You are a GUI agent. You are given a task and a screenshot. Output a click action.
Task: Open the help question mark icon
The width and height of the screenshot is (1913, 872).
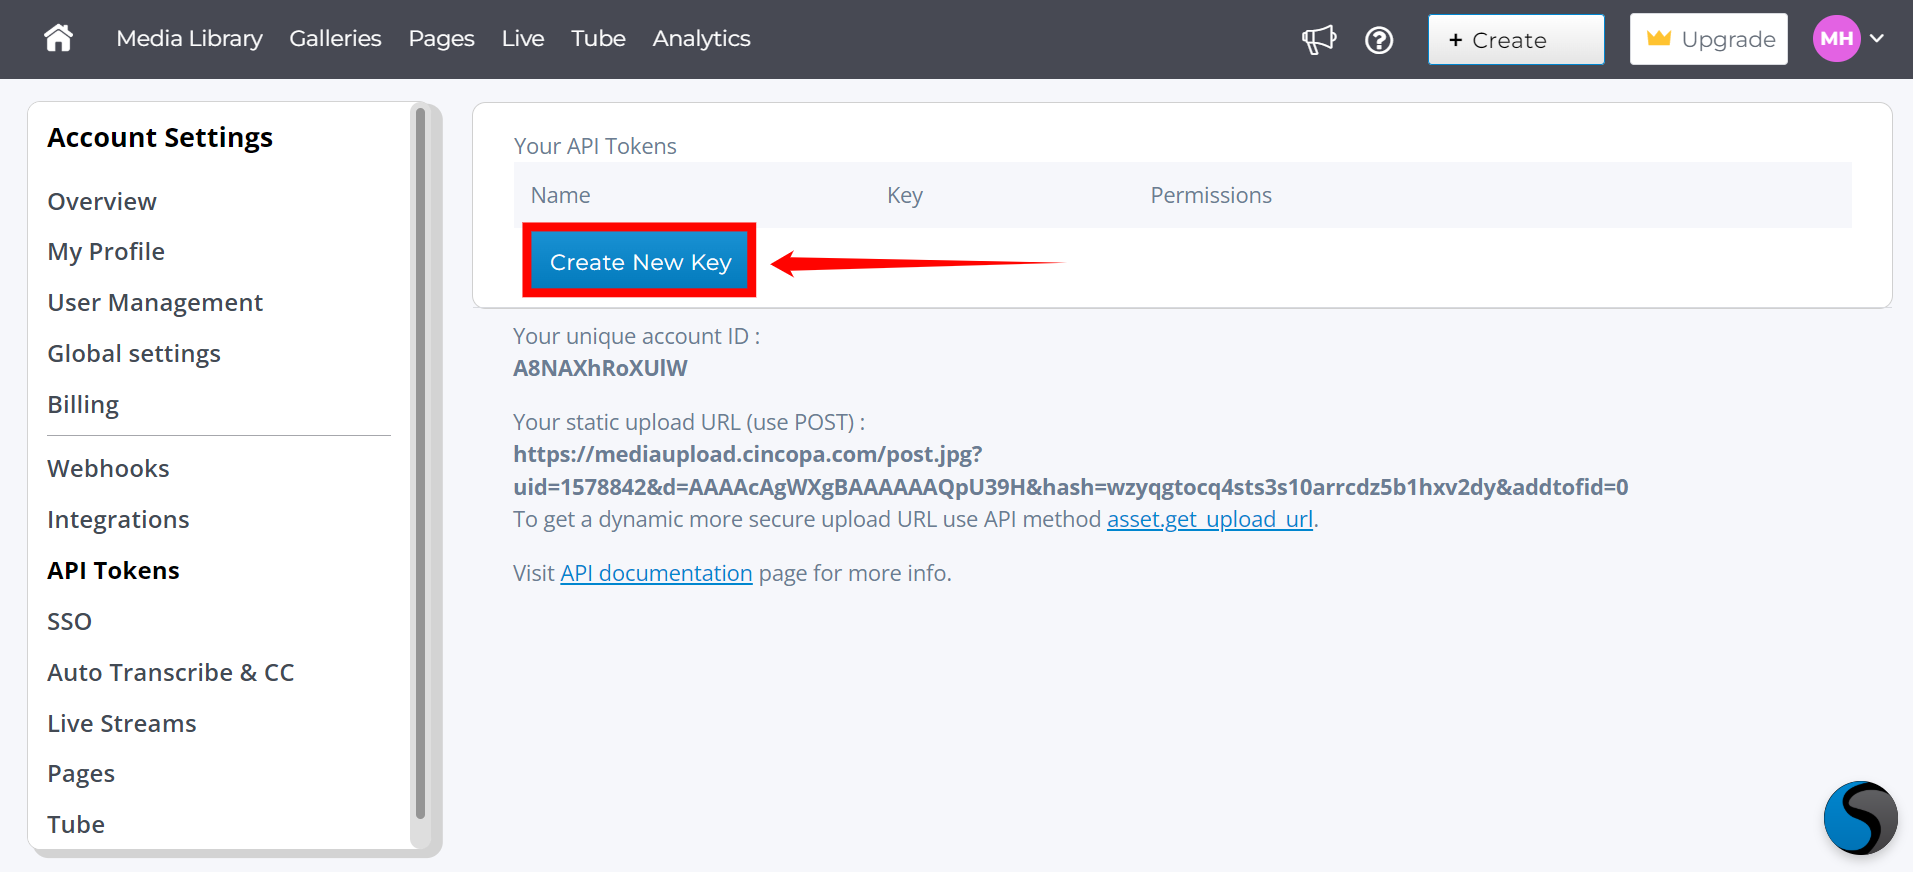pos(1379,40)
